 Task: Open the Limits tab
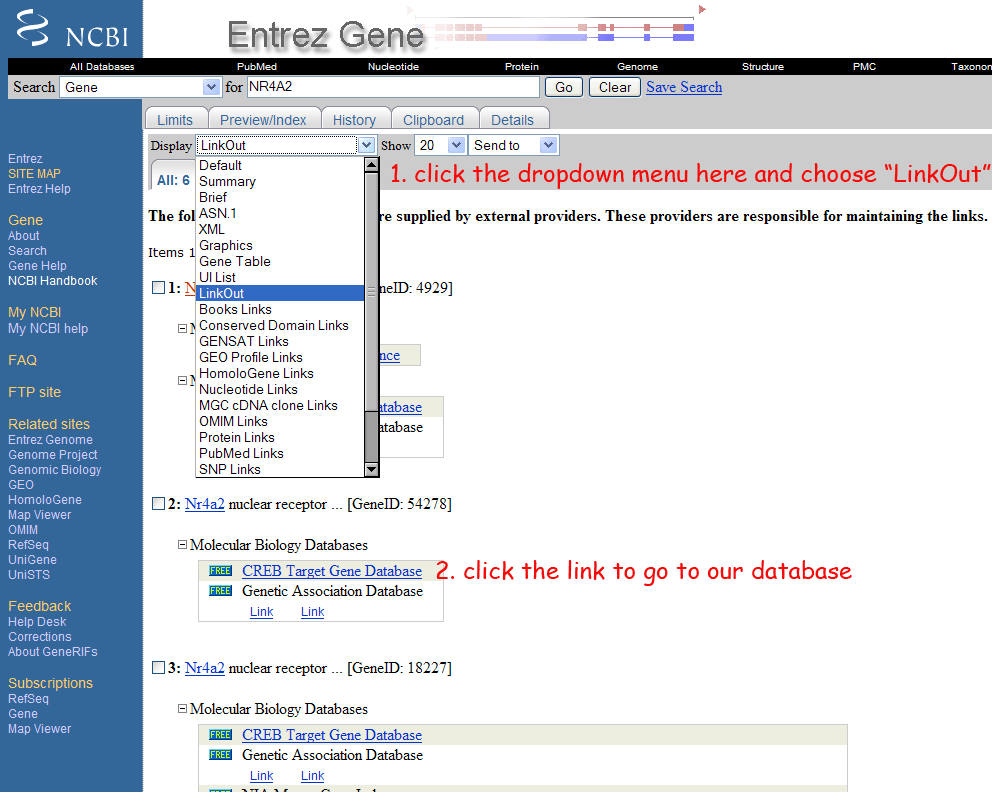(175, 120)
